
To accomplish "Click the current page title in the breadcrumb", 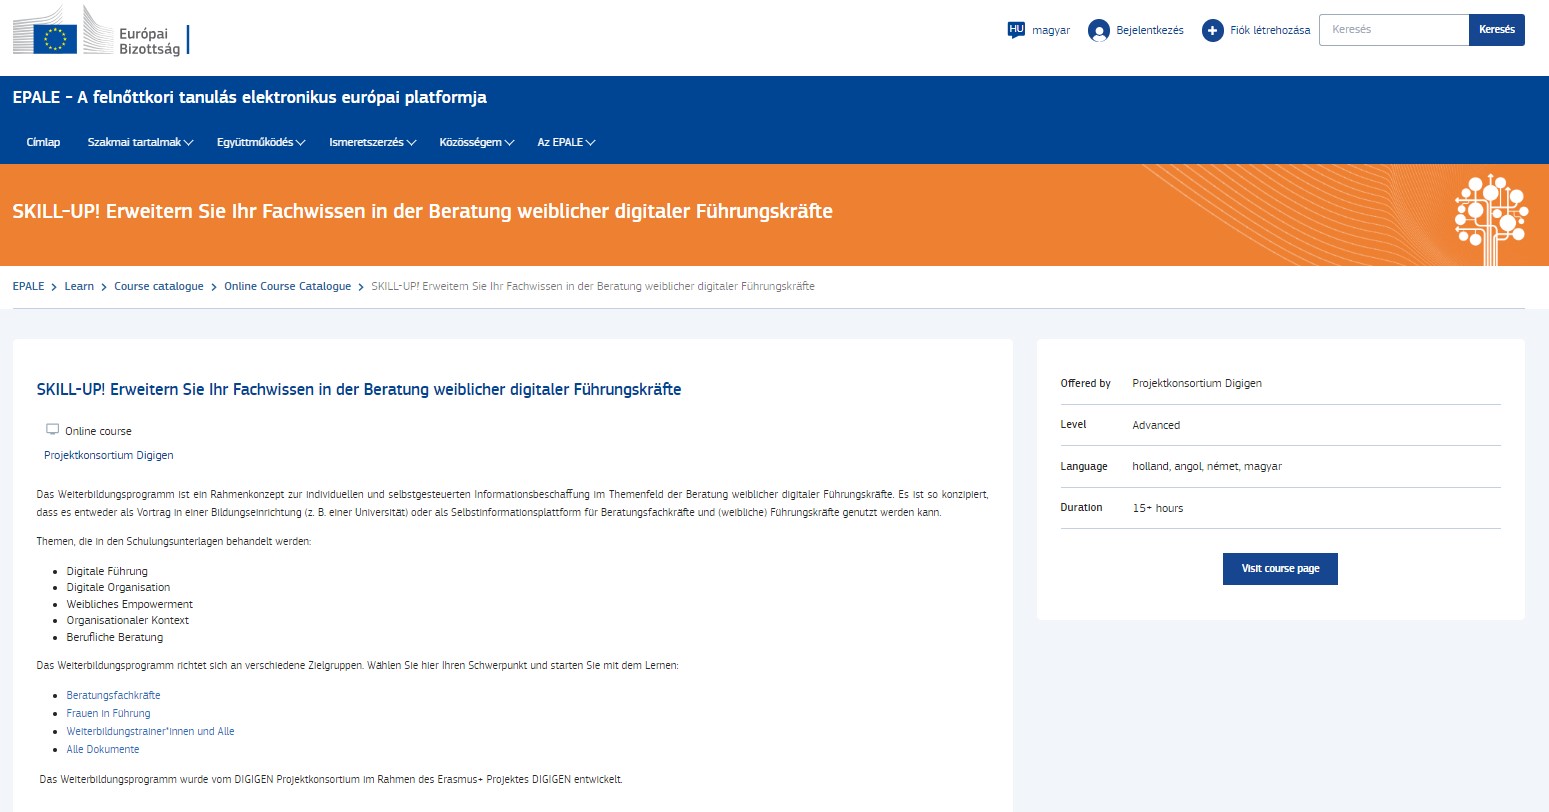I will pos(593,286).
